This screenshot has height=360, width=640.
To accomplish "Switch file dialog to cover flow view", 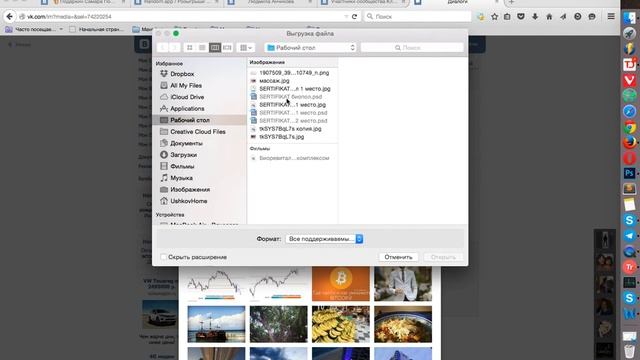I will coord(227,48).
